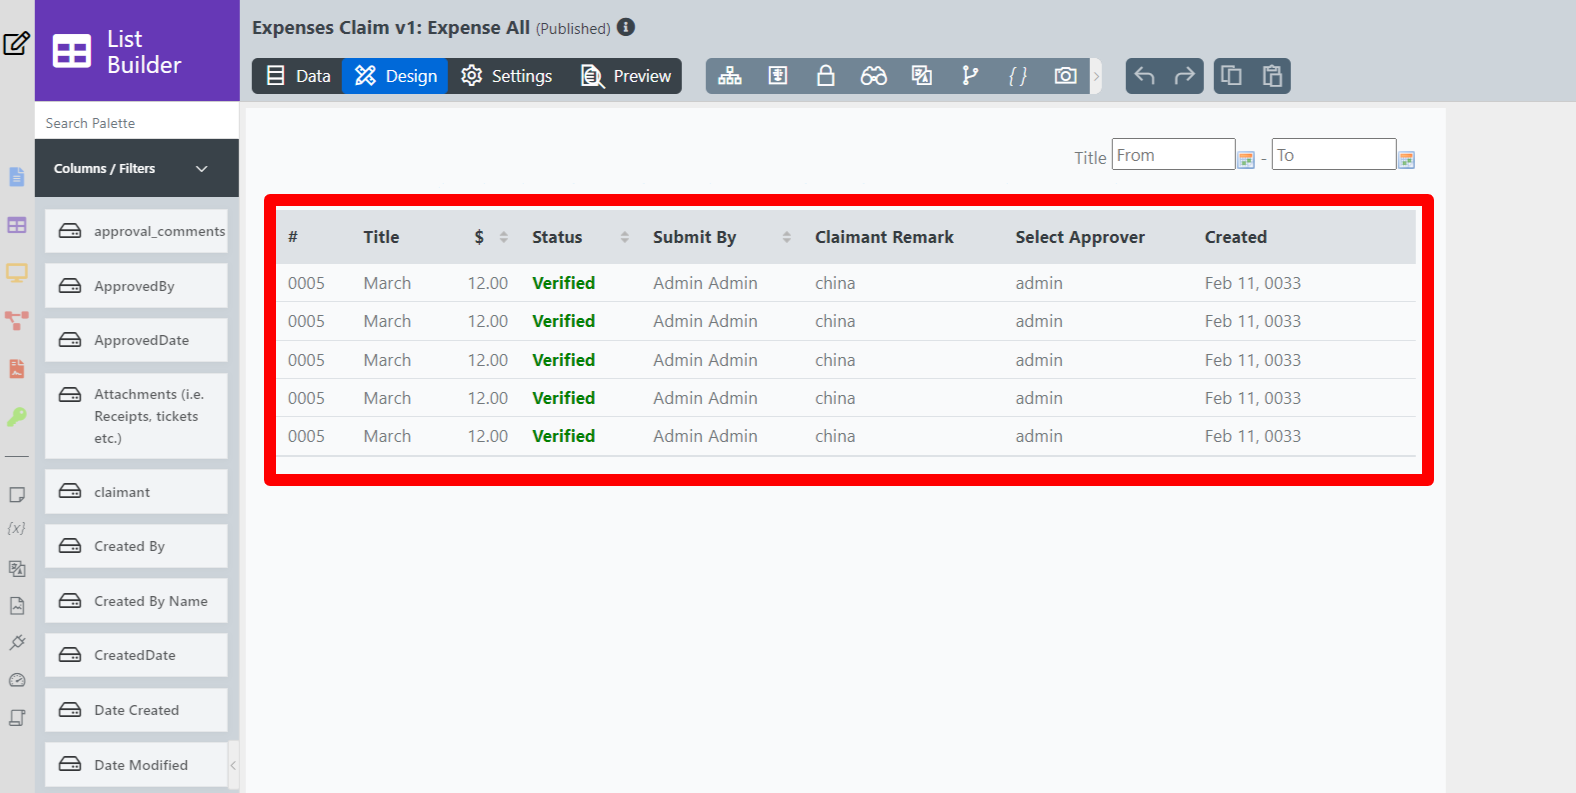
Task: Switch to the Data tab
Action: 298,76
